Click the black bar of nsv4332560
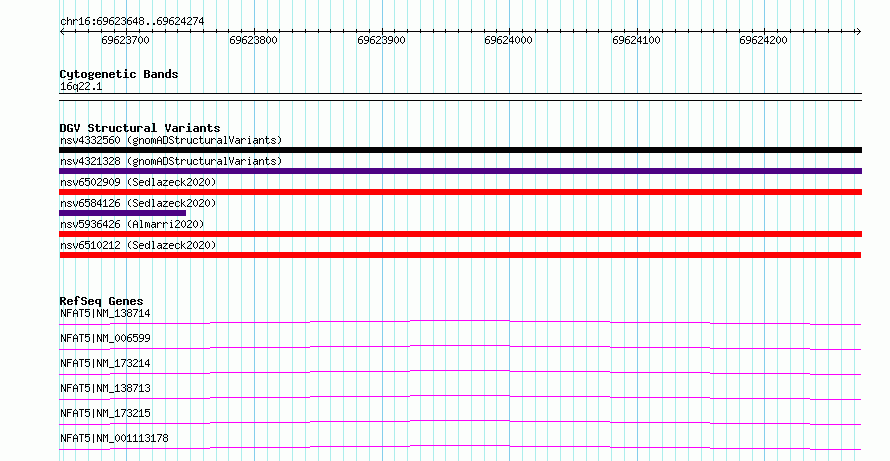The image size is (890, 461). pyautogui.click(x=460, y=150)
